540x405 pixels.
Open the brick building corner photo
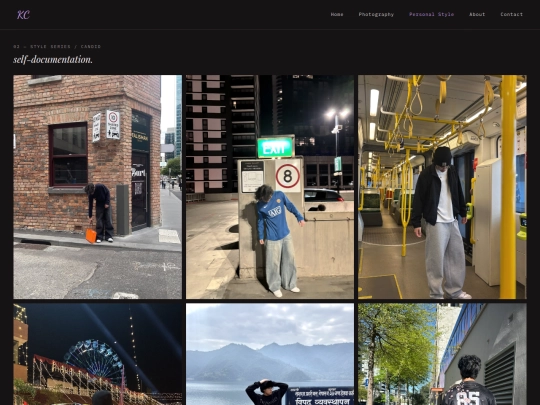(97, 187)
